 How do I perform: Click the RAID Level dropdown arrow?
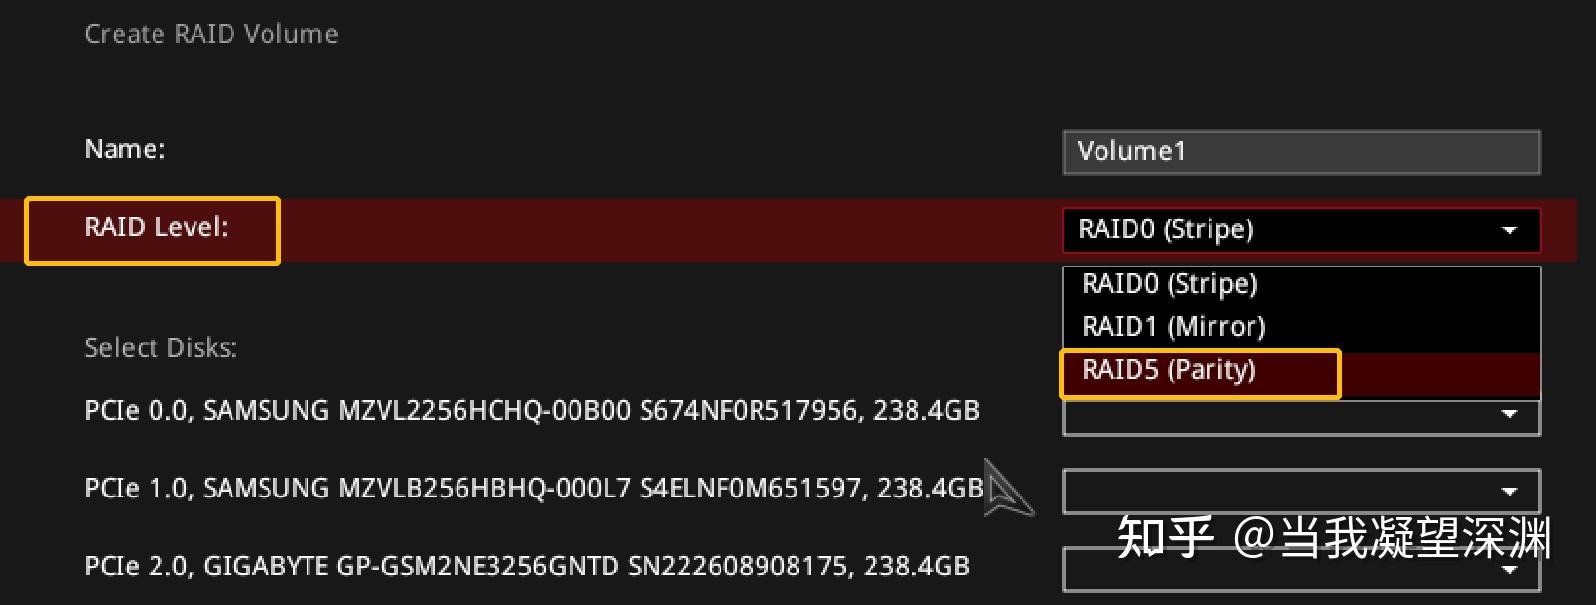click(x=1511, y=230)
